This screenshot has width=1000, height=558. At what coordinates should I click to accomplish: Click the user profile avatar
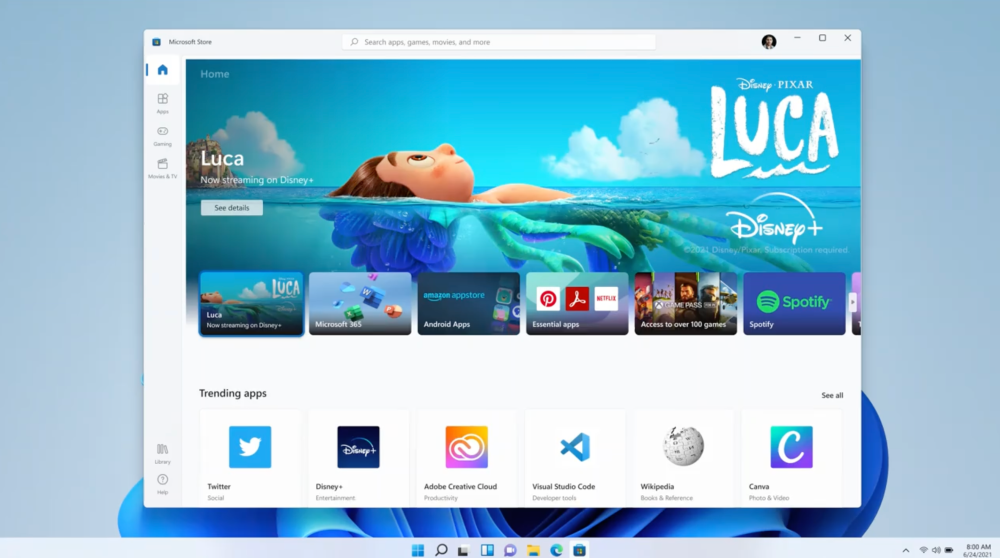pyautogui.click(x=768, y=41)
